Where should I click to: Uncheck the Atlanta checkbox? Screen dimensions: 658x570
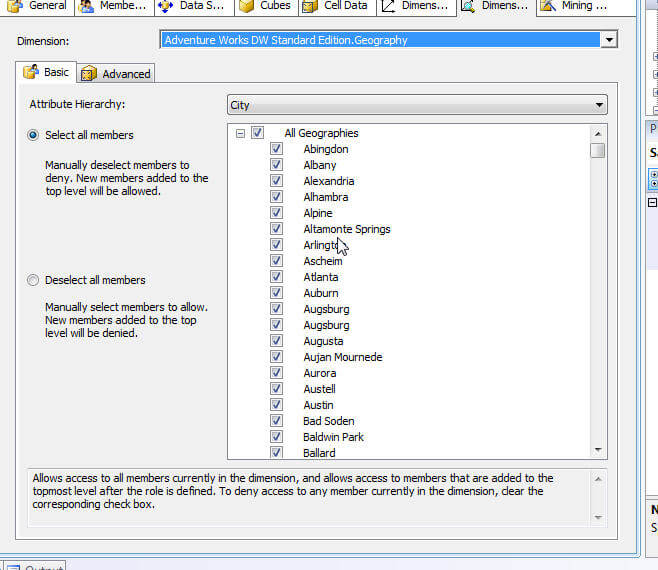coord(276,277)
